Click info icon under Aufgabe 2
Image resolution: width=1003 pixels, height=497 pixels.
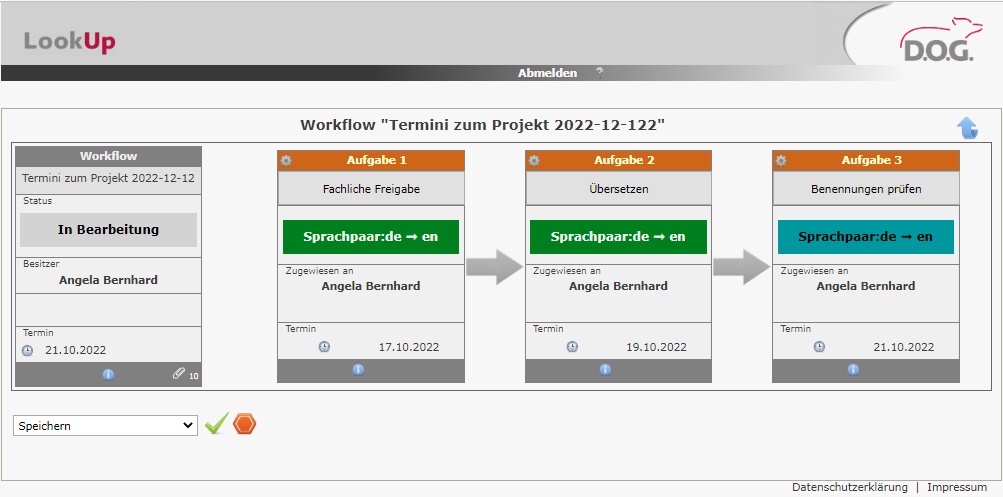pyautogui.click(x=605, y=369)
